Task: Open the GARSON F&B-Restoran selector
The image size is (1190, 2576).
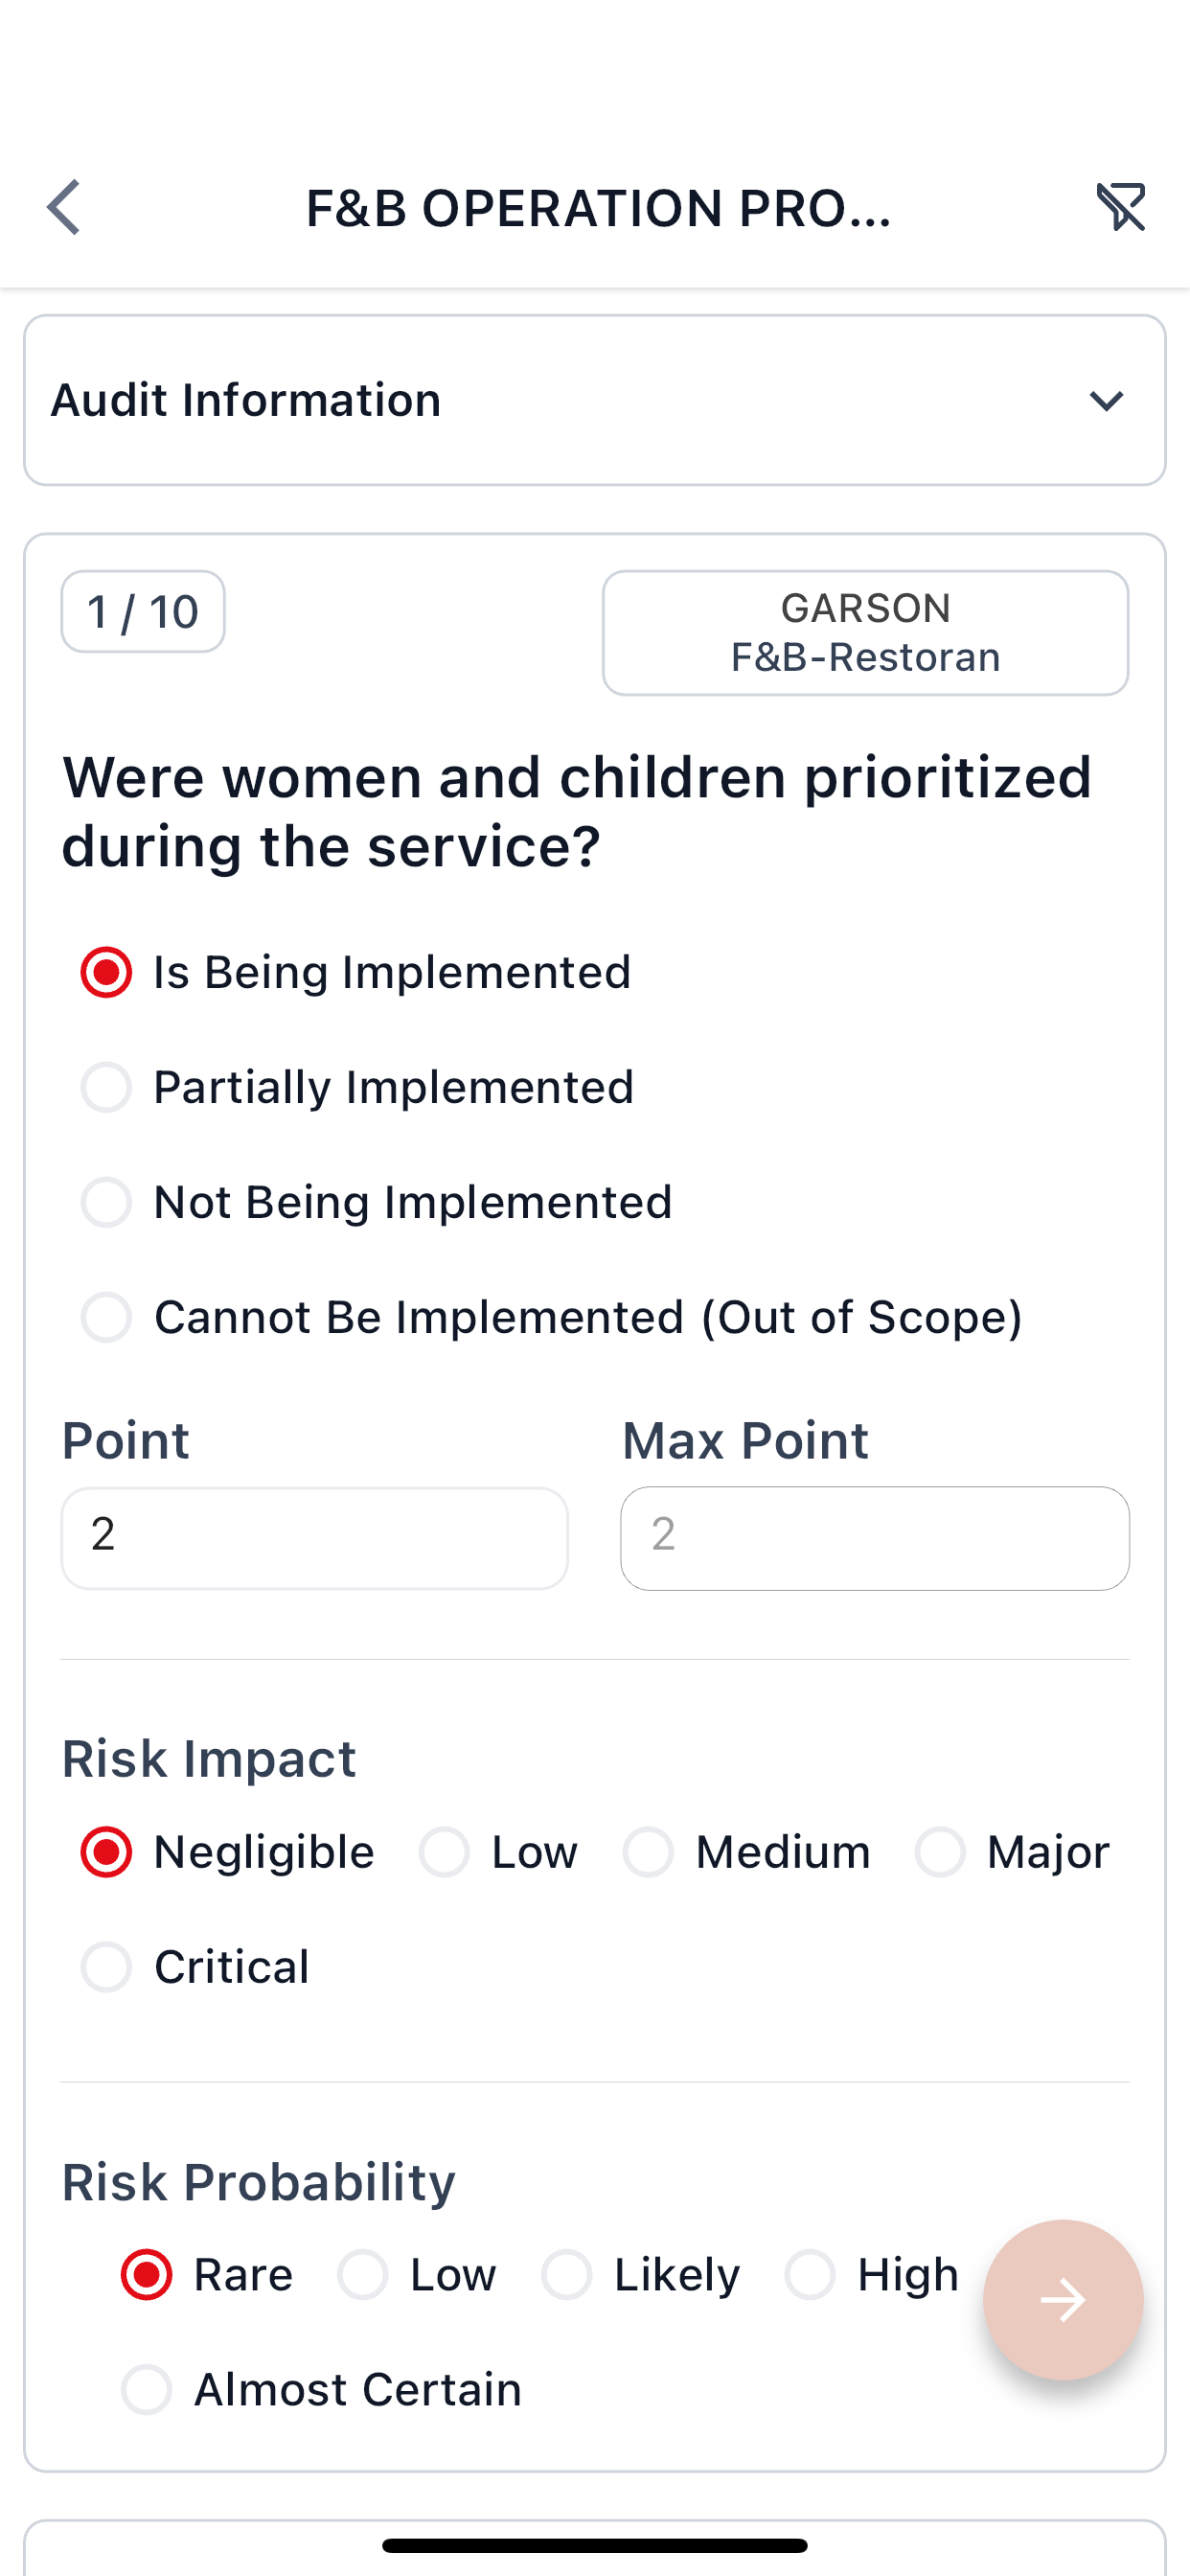Action: click(865, 633)
